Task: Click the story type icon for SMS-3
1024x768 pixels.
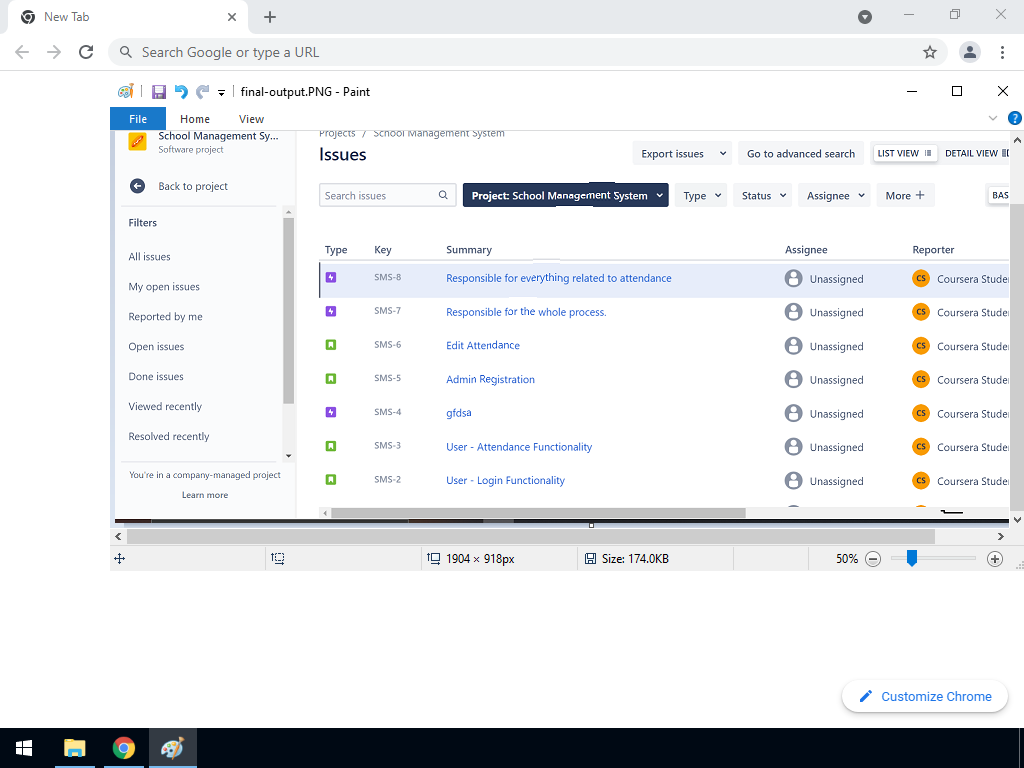Action: 331,446
